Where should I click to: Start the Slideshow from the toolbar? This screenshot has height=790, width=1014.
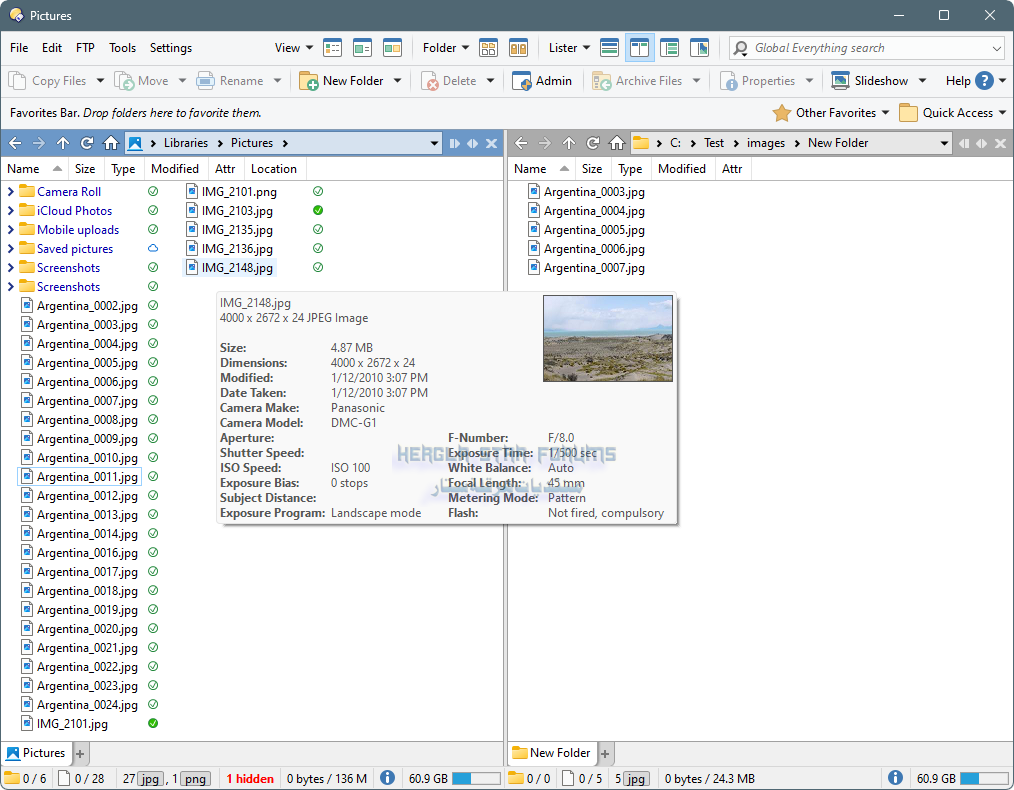coord(870,81)
